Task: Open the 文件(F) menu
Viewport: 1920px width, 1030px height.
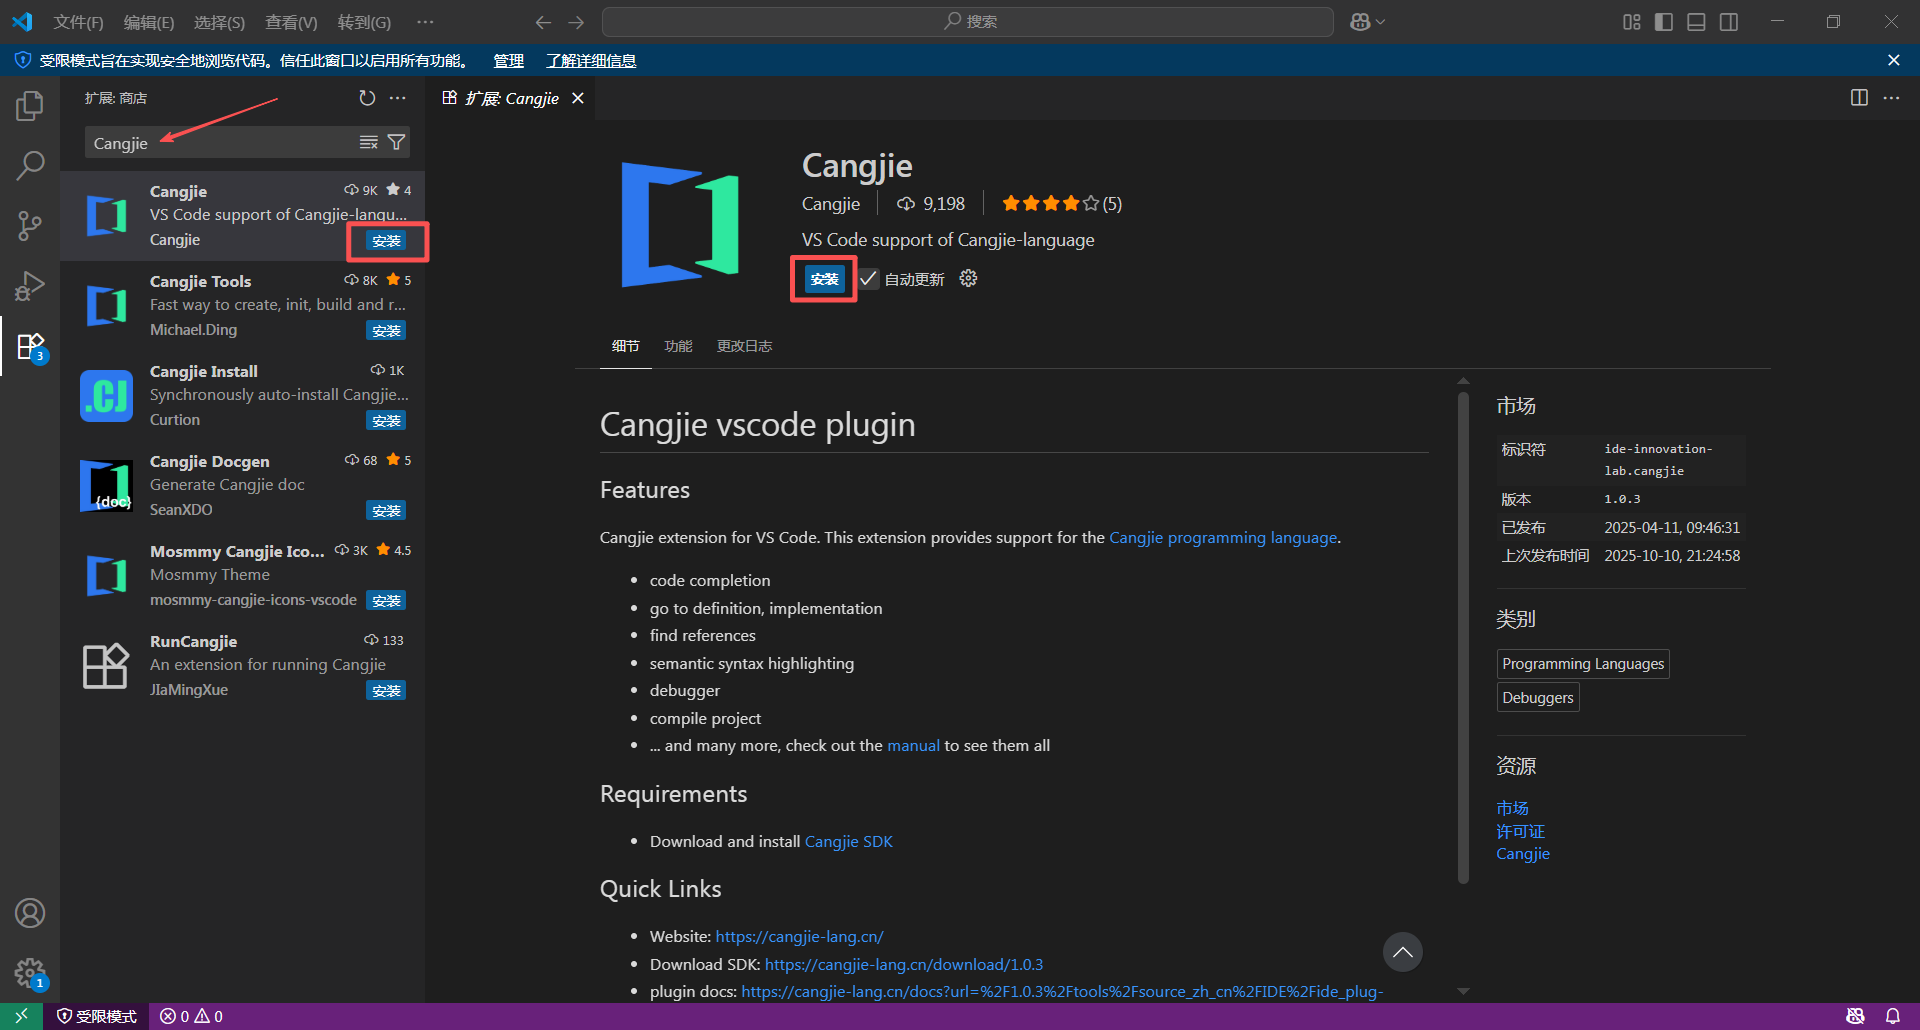Action: coord(78,22)
